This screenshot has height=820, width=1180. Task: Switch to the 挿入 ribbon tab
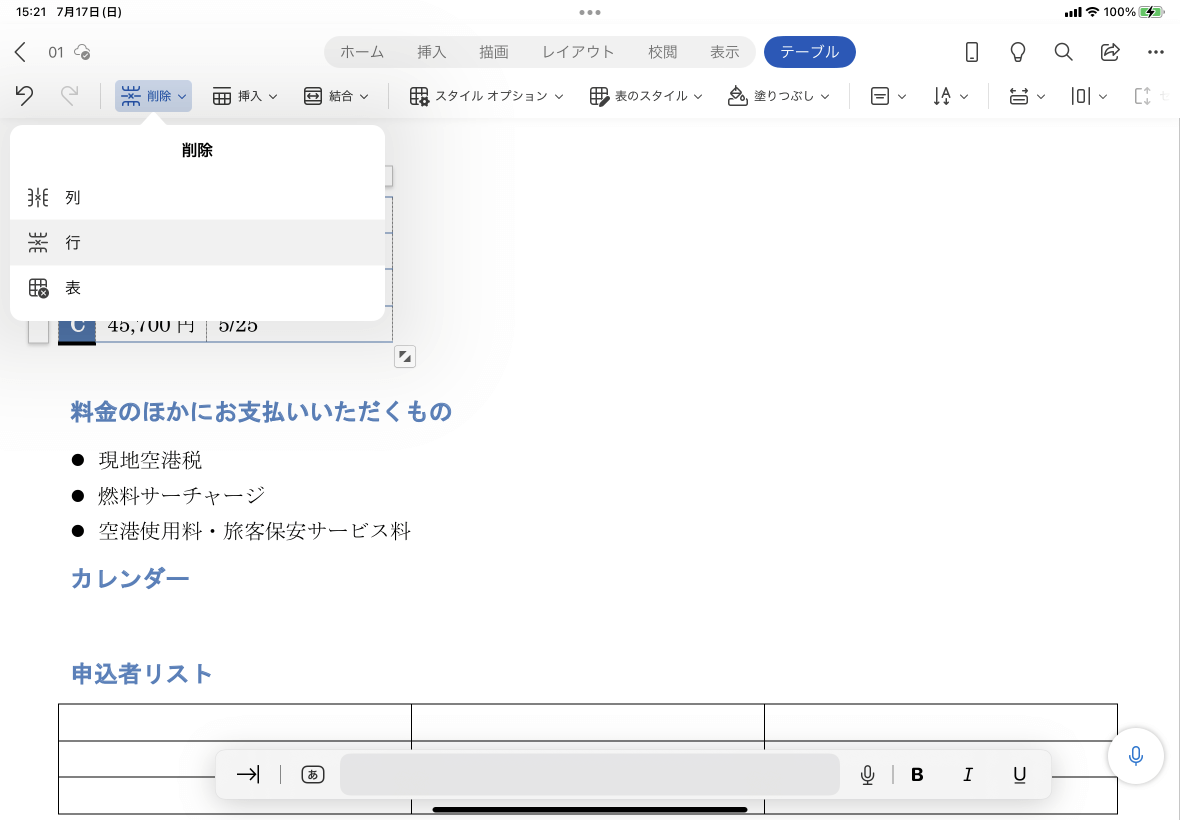[x=432, y=52]
